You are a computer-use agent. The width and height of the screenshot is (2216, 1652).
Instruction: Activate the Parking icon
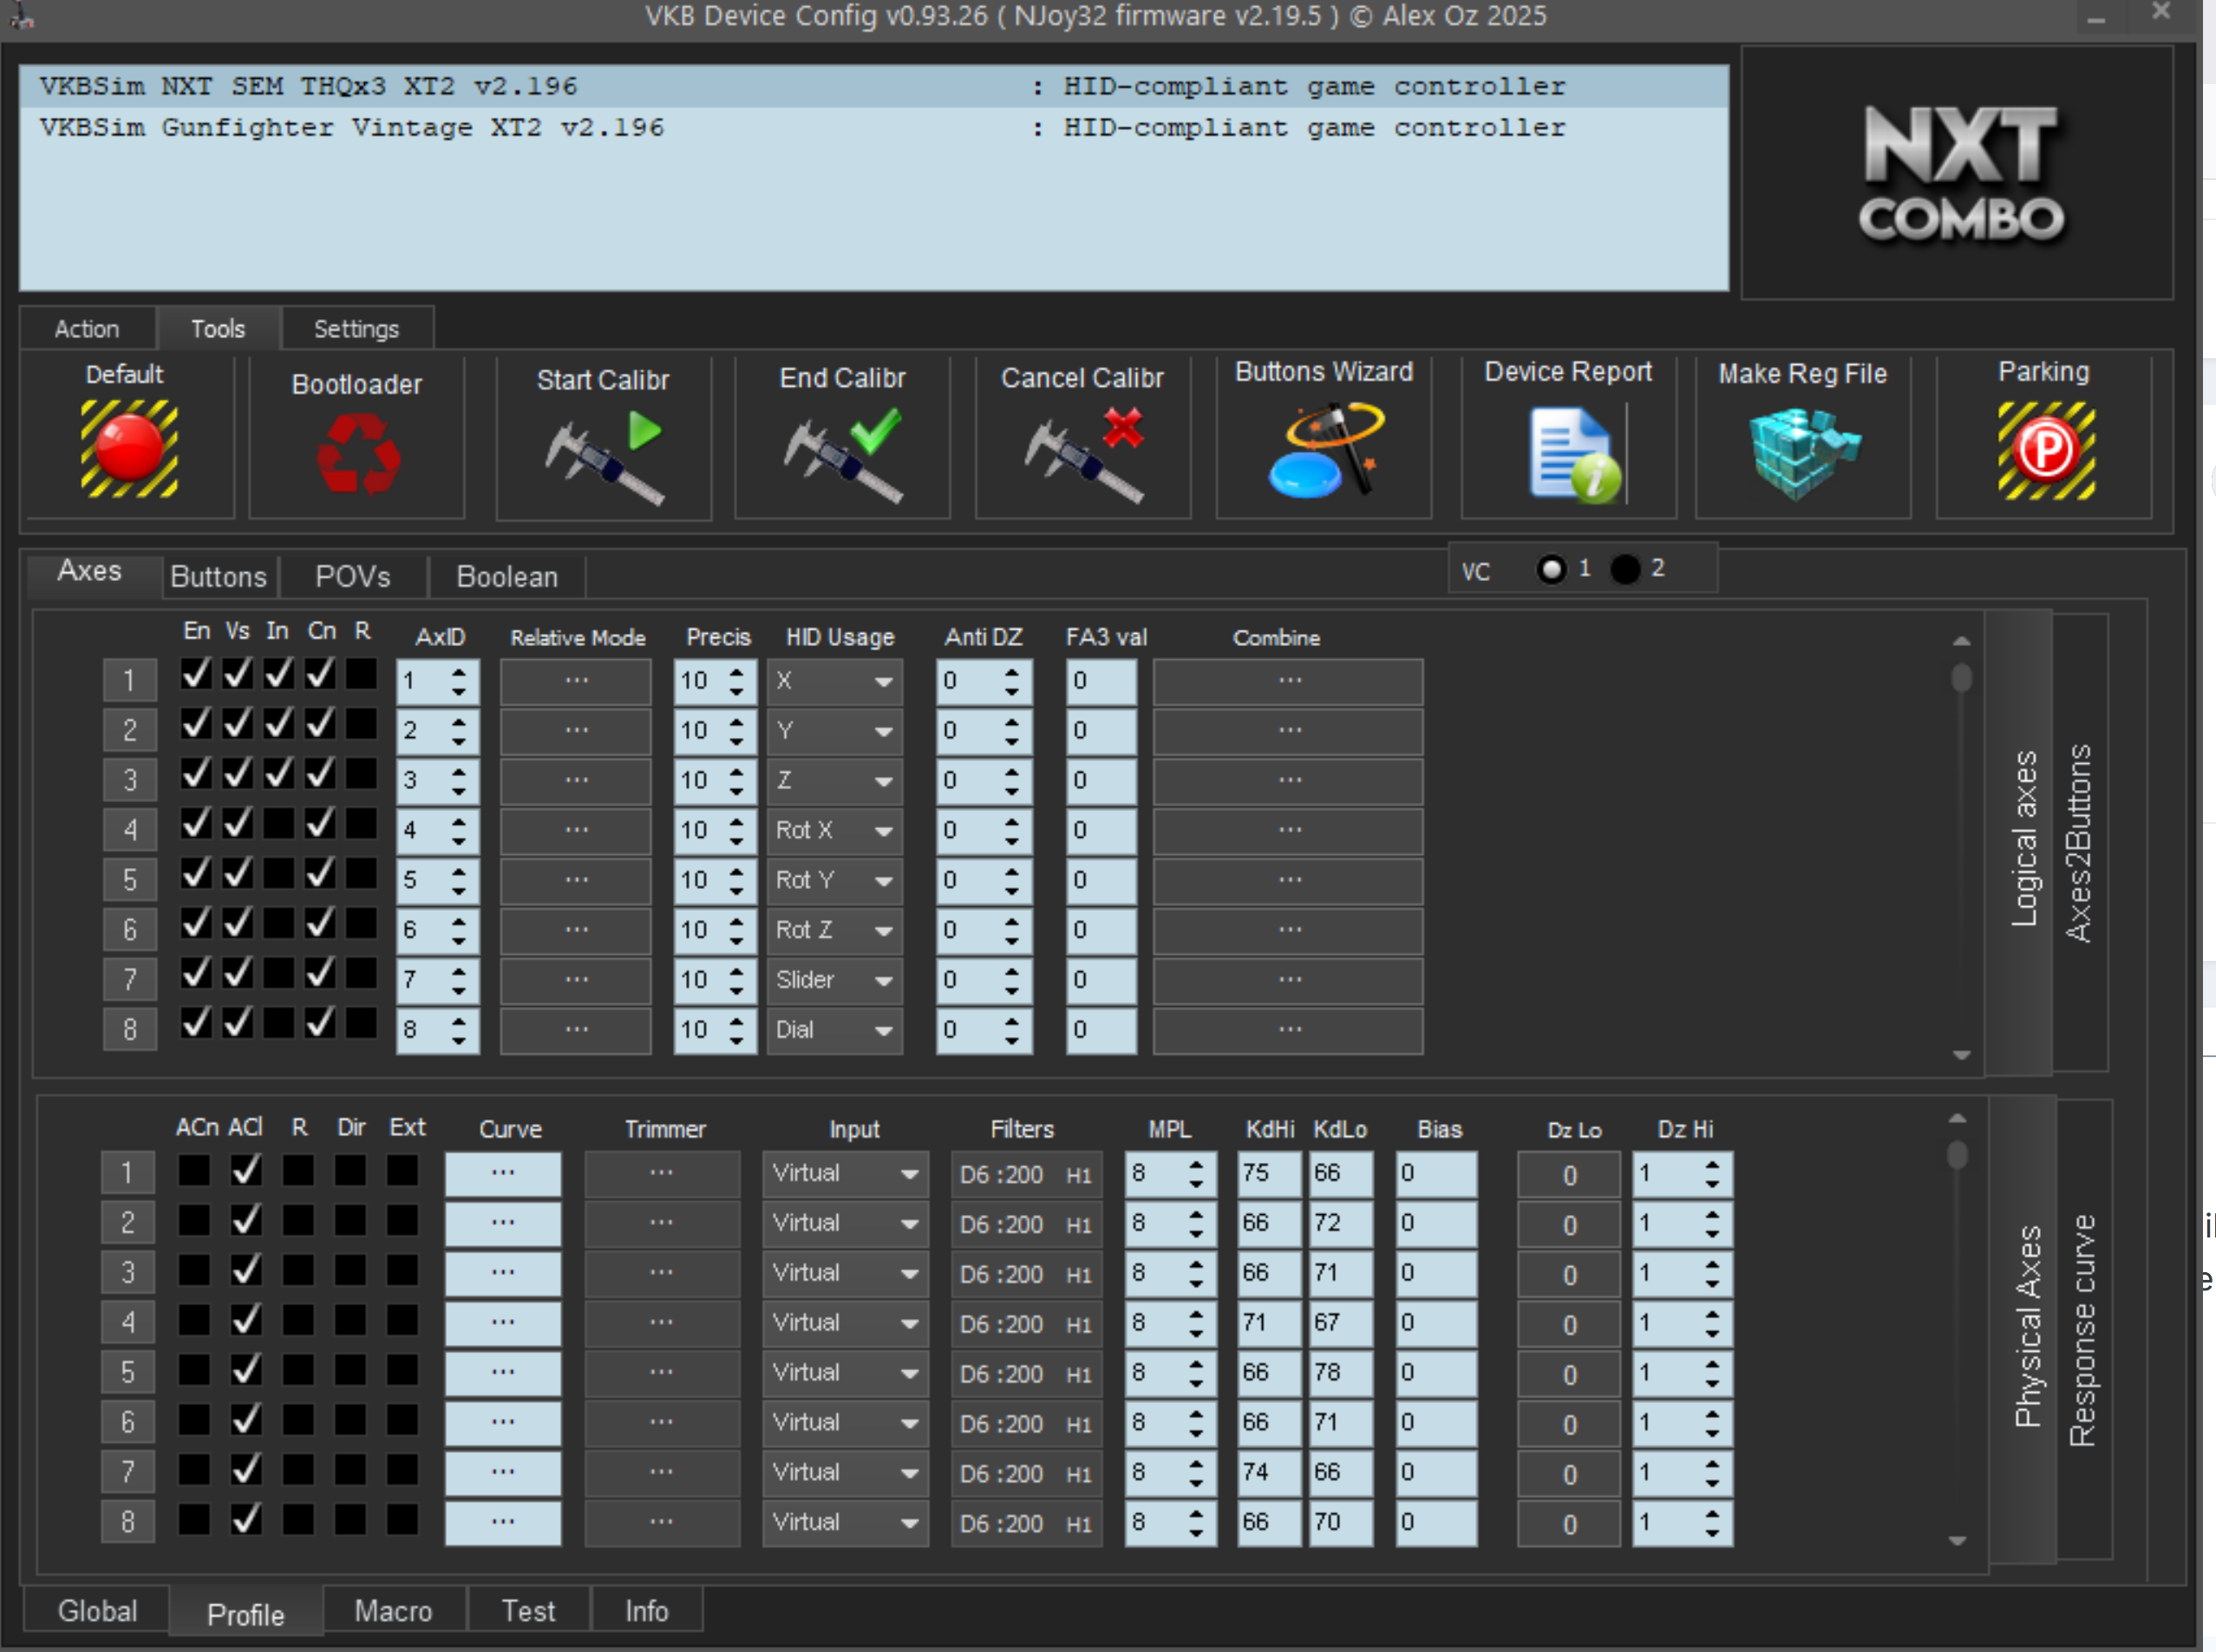2045,451
